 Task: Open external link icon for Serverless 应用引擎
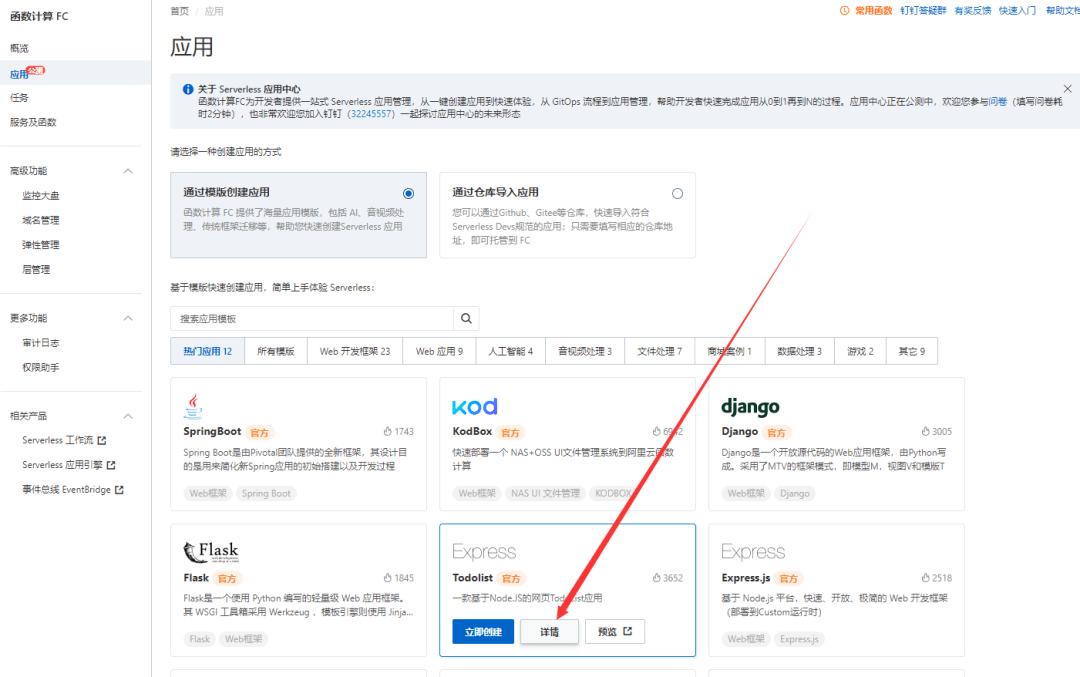tap(111, 465)
